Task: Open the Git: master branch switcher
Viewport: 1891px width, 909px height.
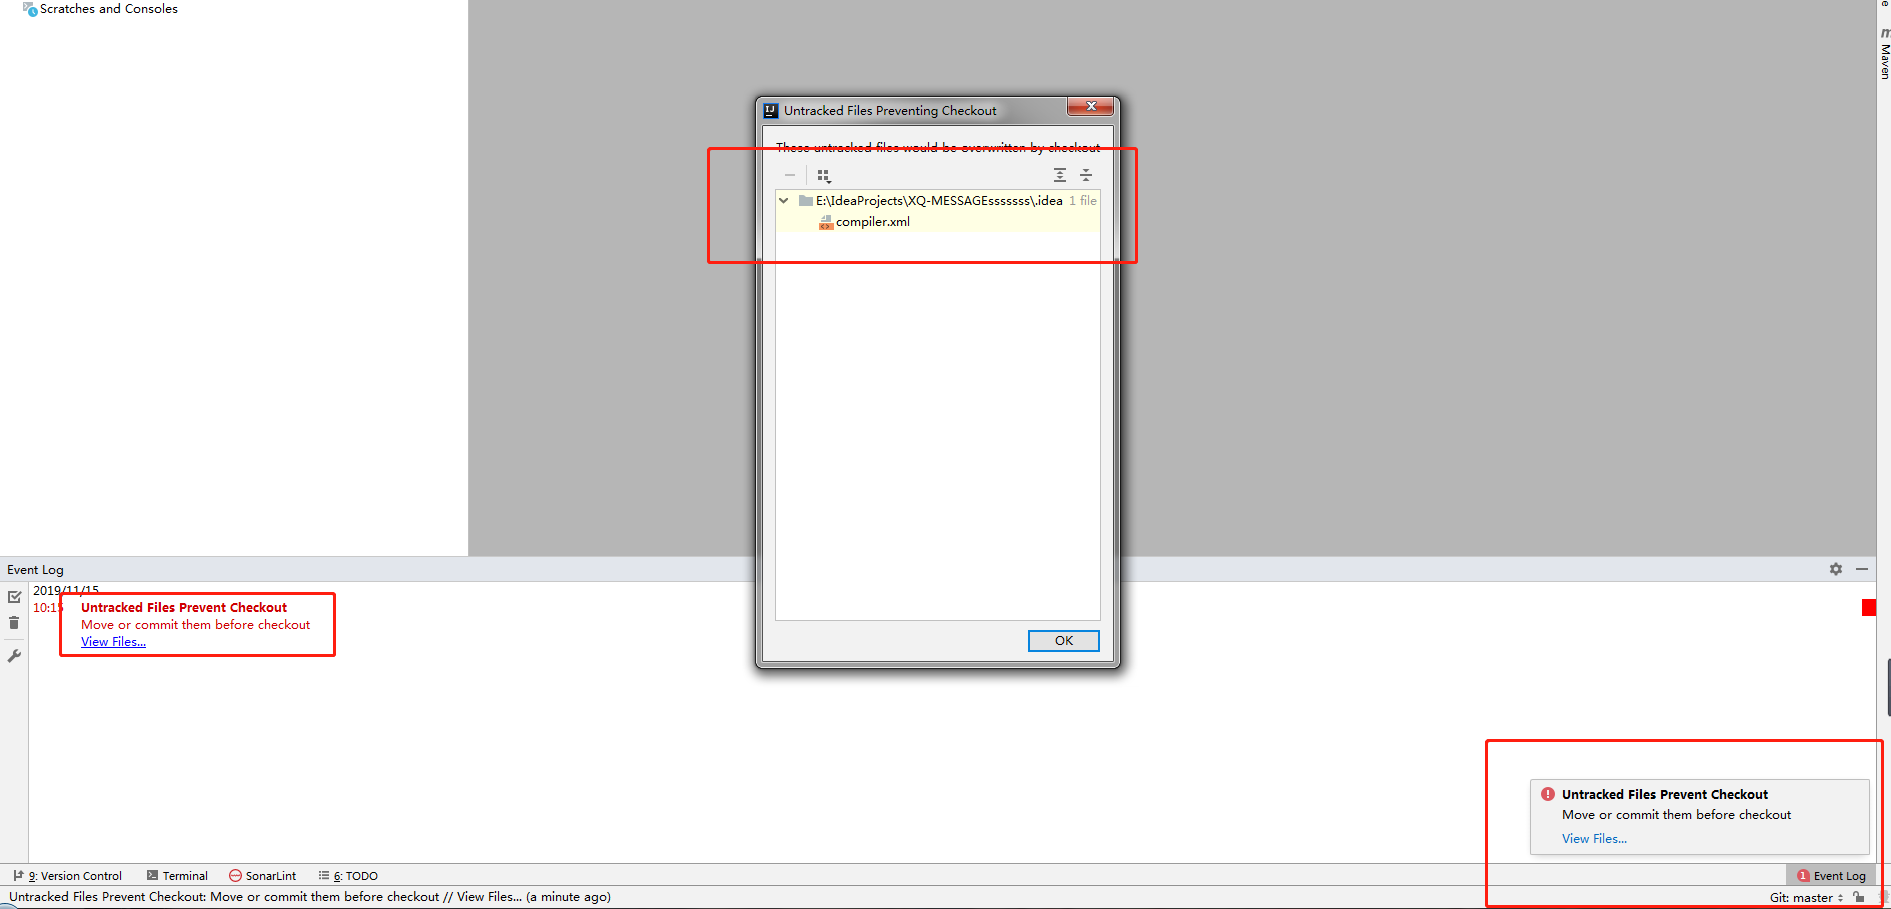Action: (x=1800, y=897)
